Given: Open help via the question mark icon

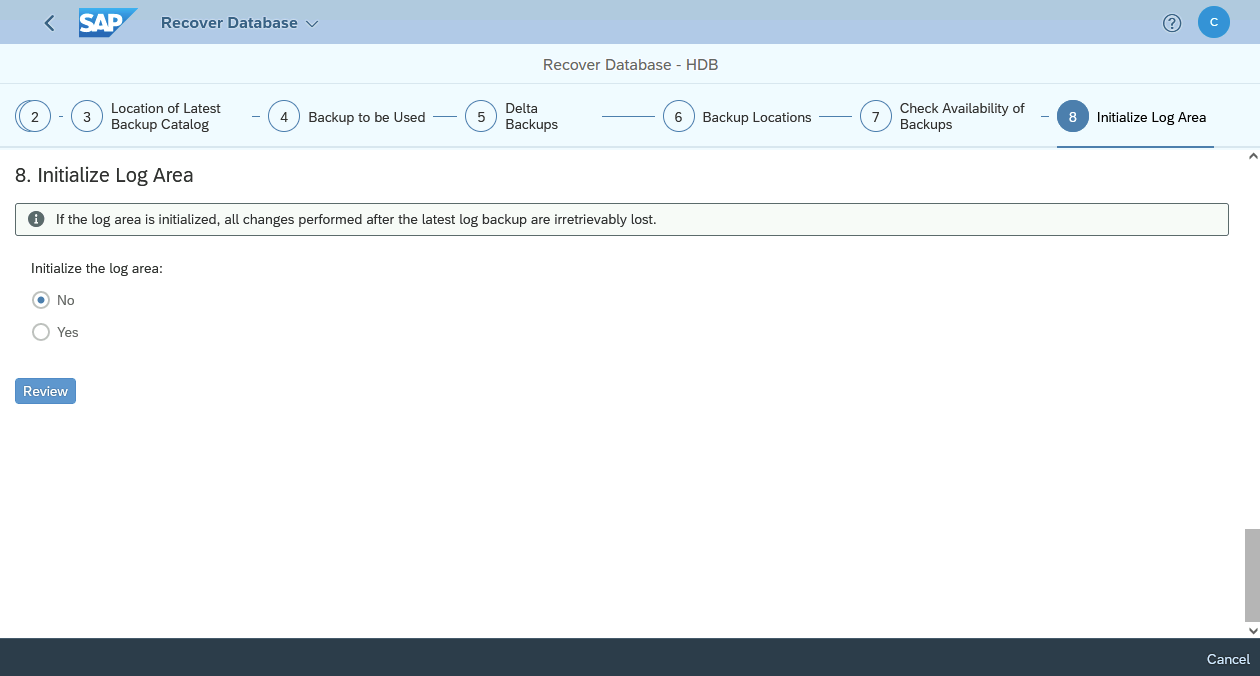Looking at the screenshot, I should coord(1172,21).
